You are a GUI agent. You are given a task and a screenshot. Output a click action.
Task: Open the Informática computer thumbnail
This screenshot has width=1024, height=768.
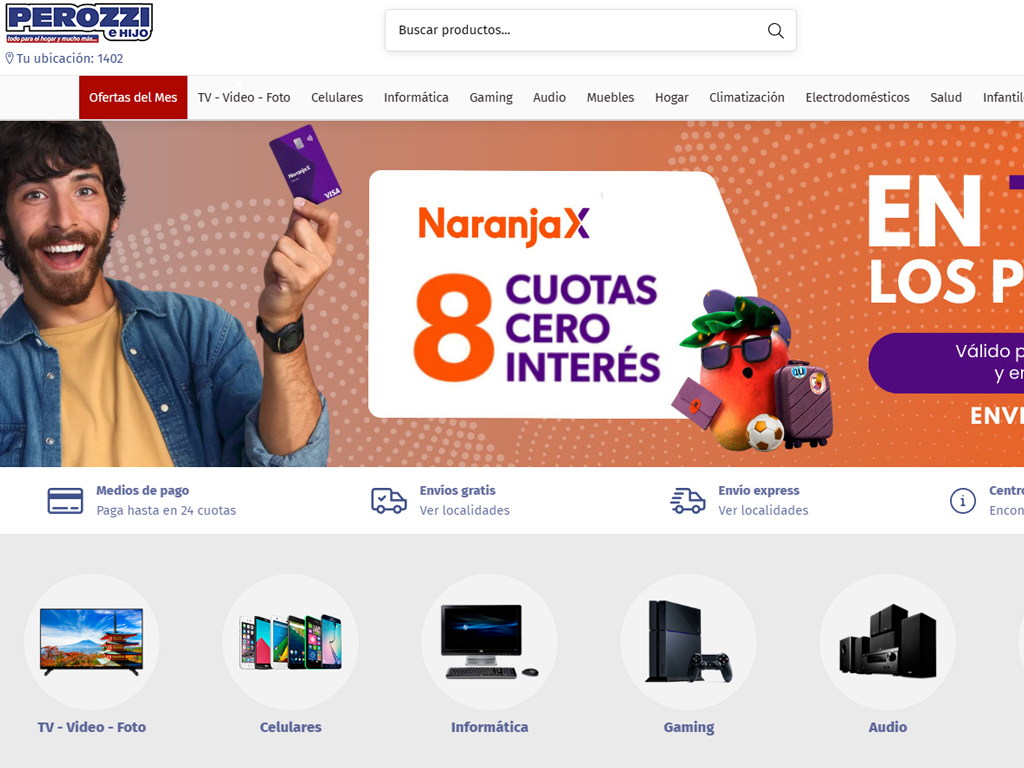pos(490,642)
